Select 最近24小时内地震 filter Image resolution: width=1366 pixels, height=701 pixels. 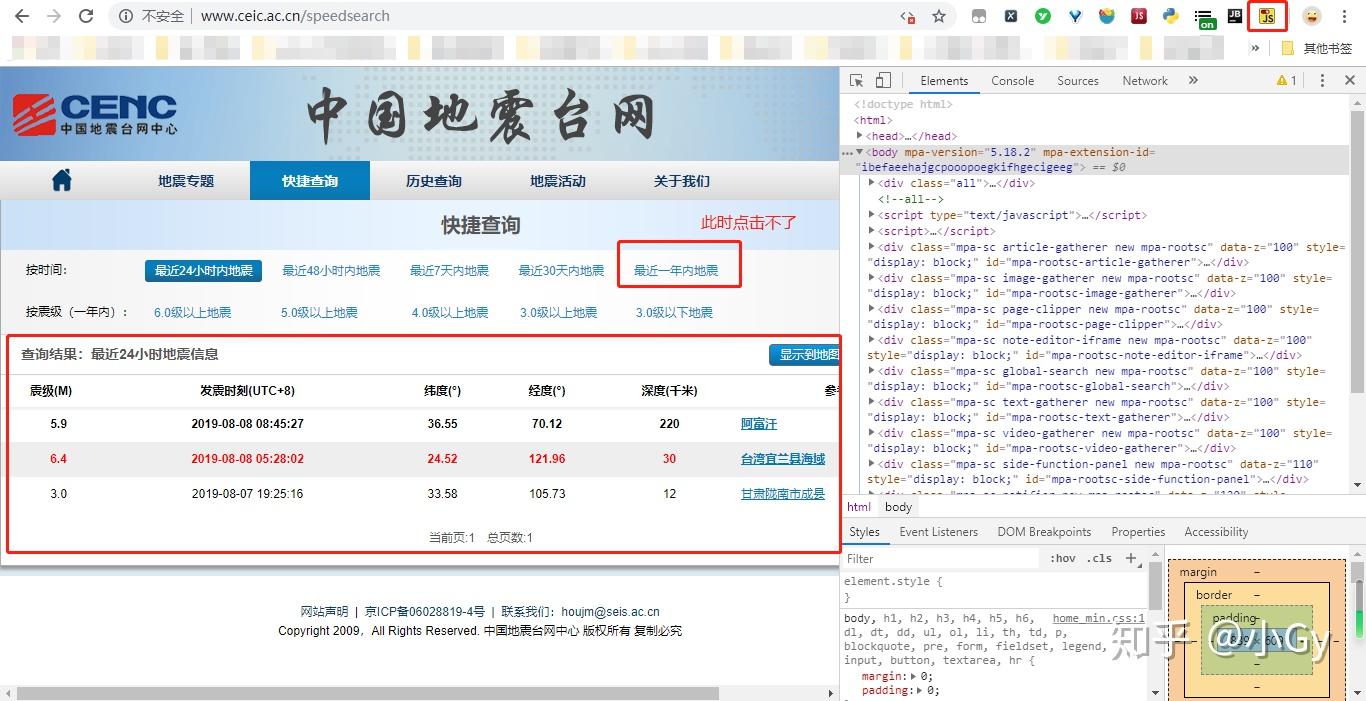click(x=204, y=271)
